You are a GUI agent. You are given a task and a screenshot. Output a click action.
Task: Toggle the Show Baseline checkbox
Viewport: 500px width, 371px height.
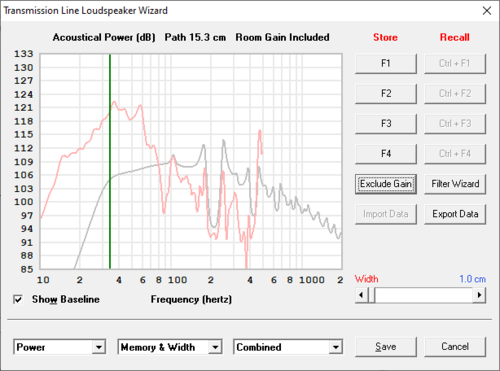coord(18,299)
